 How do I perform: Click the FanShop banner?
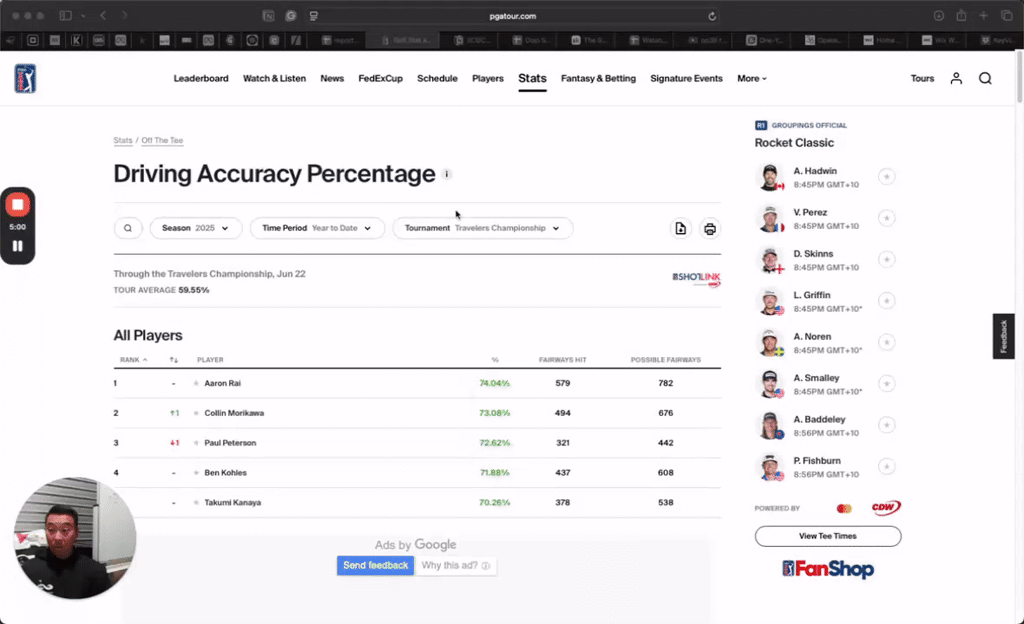coord(828,569)
